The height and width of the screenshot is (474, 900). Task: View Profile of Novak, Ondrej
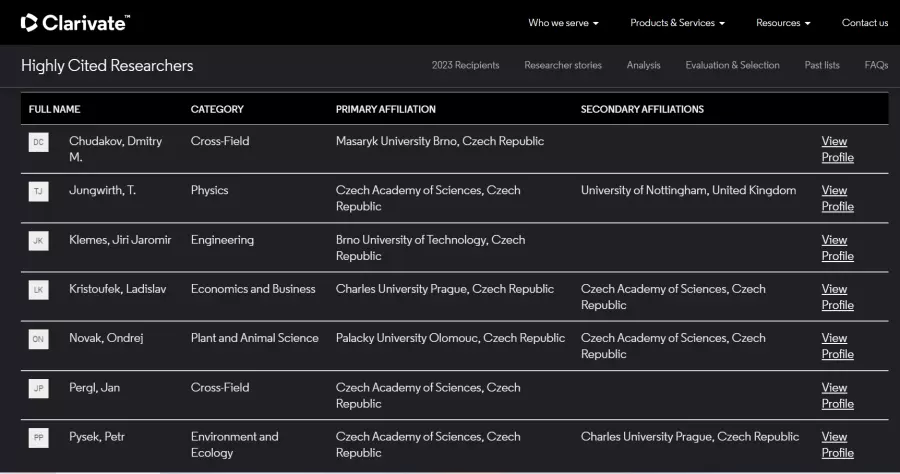(837, 346)
